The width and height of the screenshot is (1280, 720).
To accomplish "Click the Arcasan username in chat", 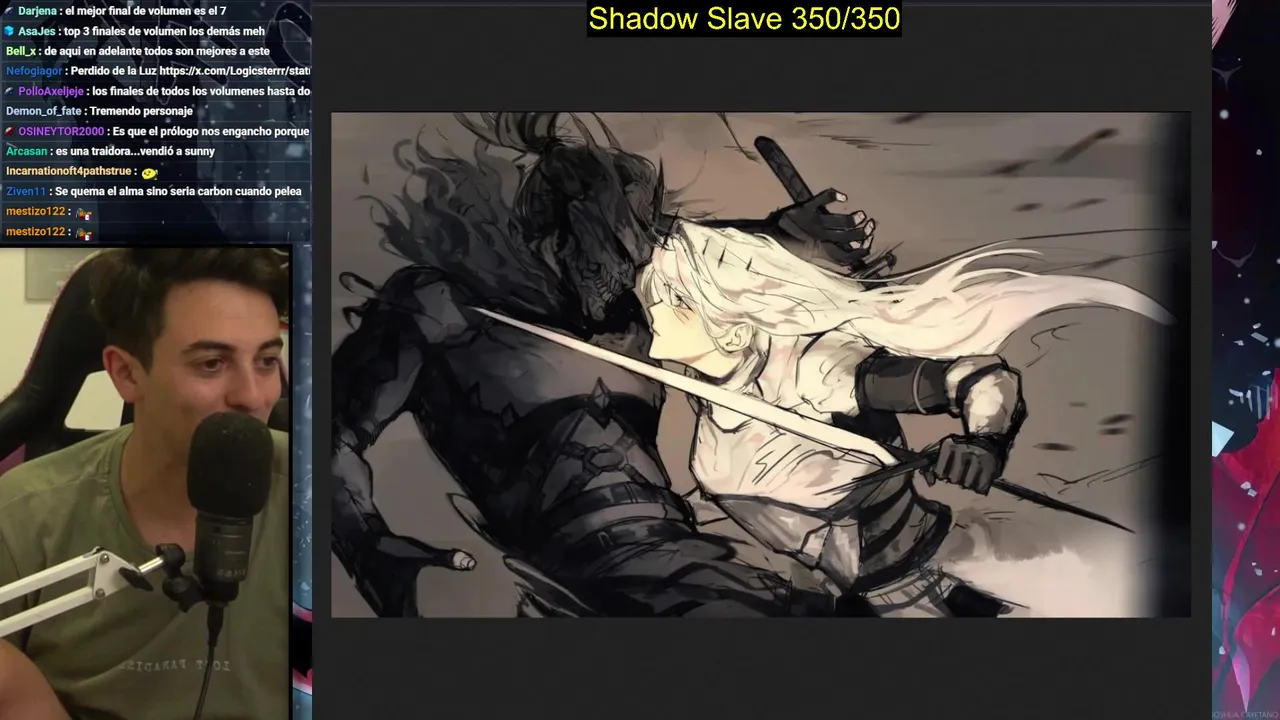I will (x=25, y=151).
